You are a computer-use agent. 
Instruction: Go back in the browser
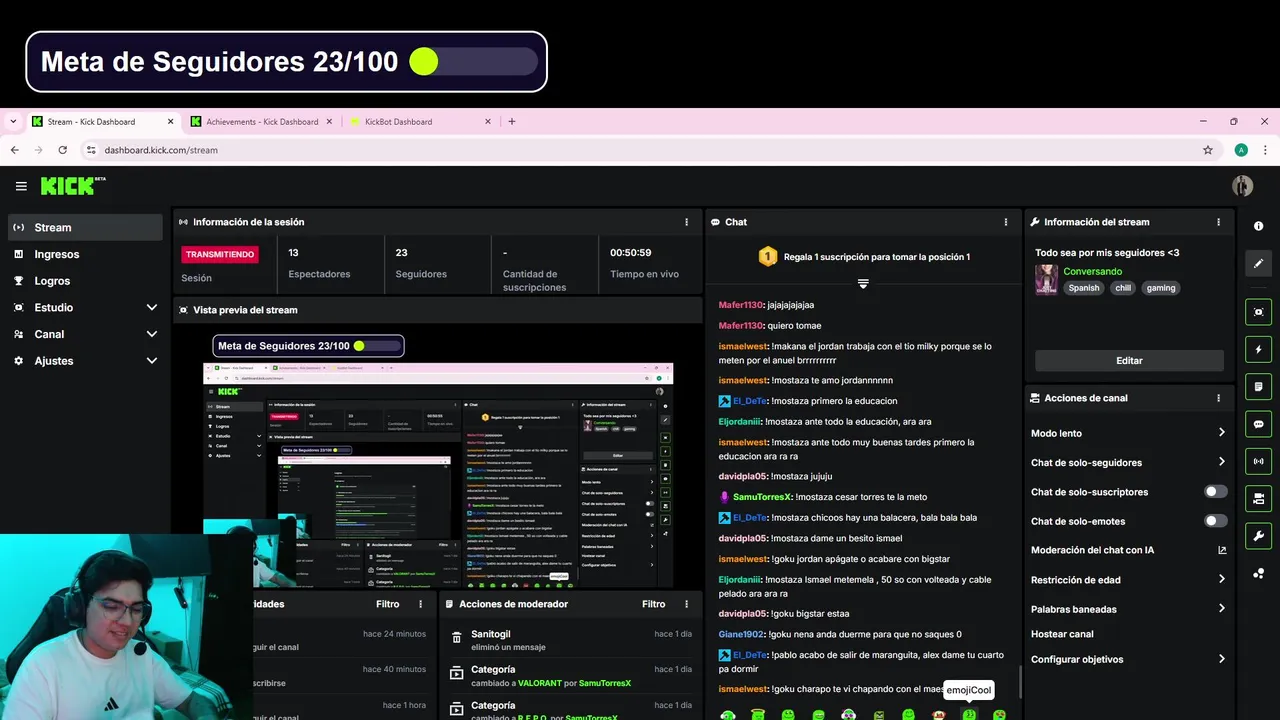point(15,150)
